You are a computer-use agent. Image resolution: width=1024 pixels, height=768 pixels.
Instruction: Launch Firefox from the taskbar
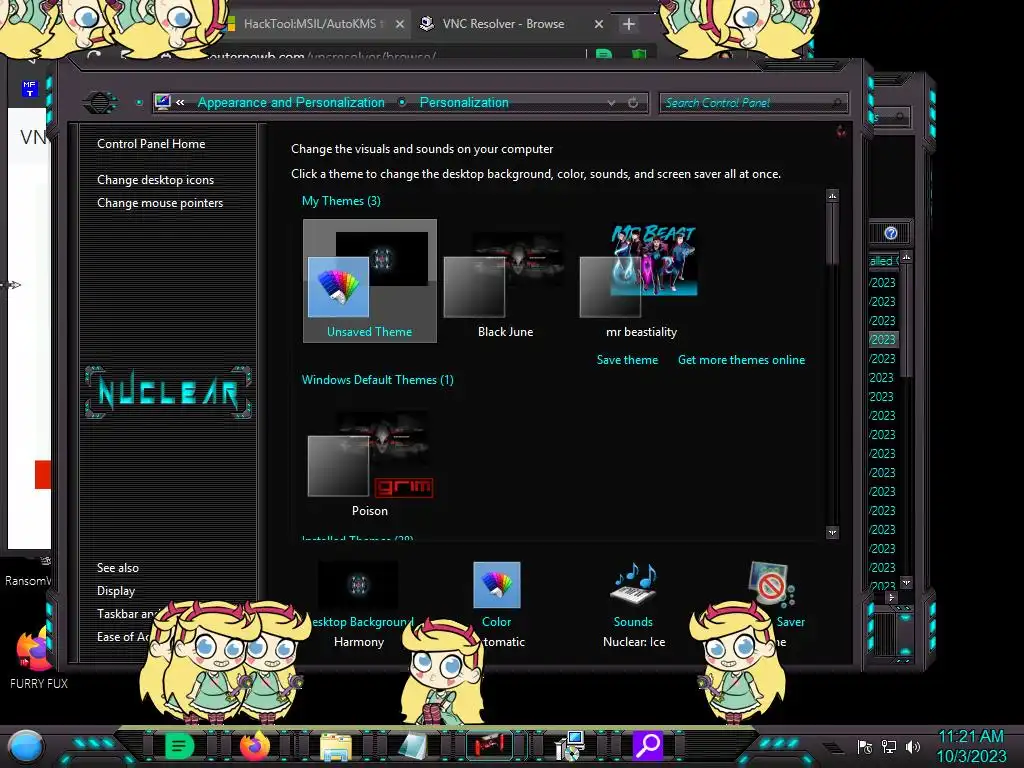[x=255, y=746]
